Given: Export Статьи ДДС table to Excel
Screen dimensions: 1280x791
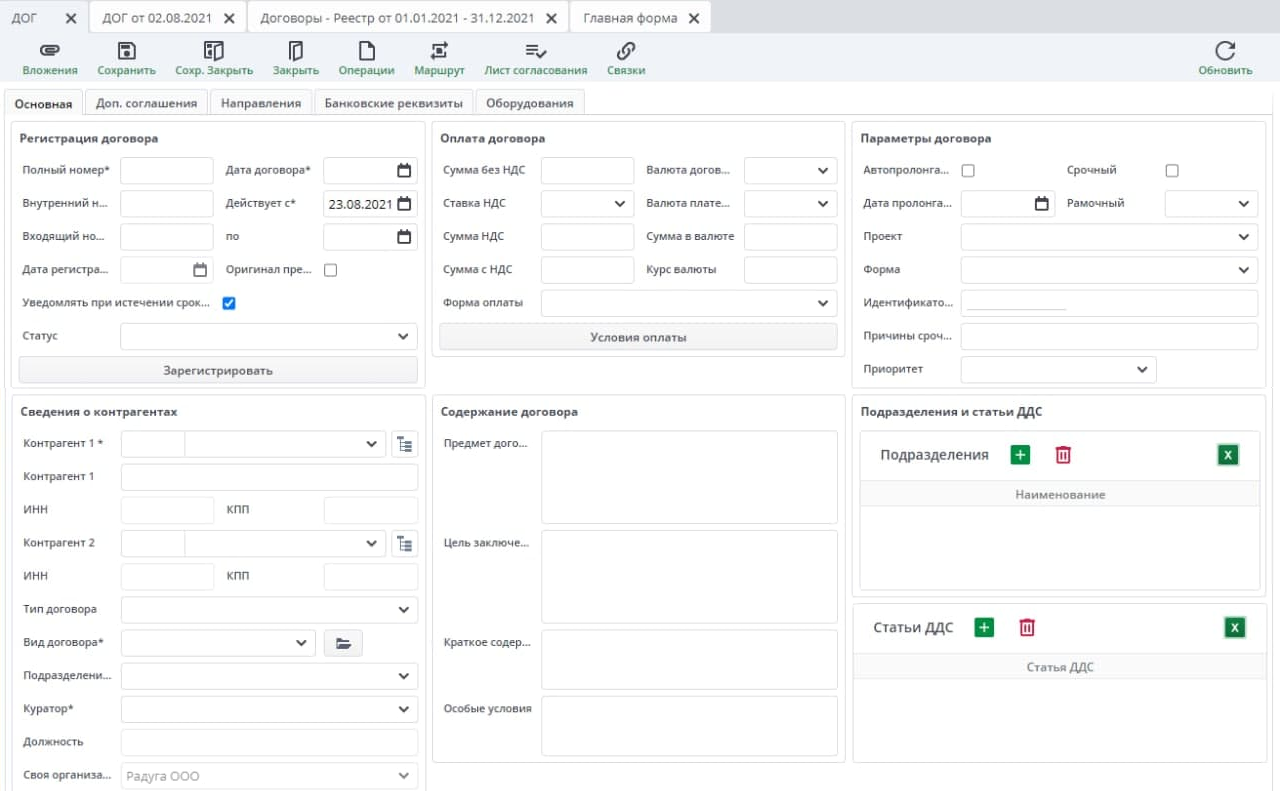Looking at the screenshot, I should (x=1235, y=628).
